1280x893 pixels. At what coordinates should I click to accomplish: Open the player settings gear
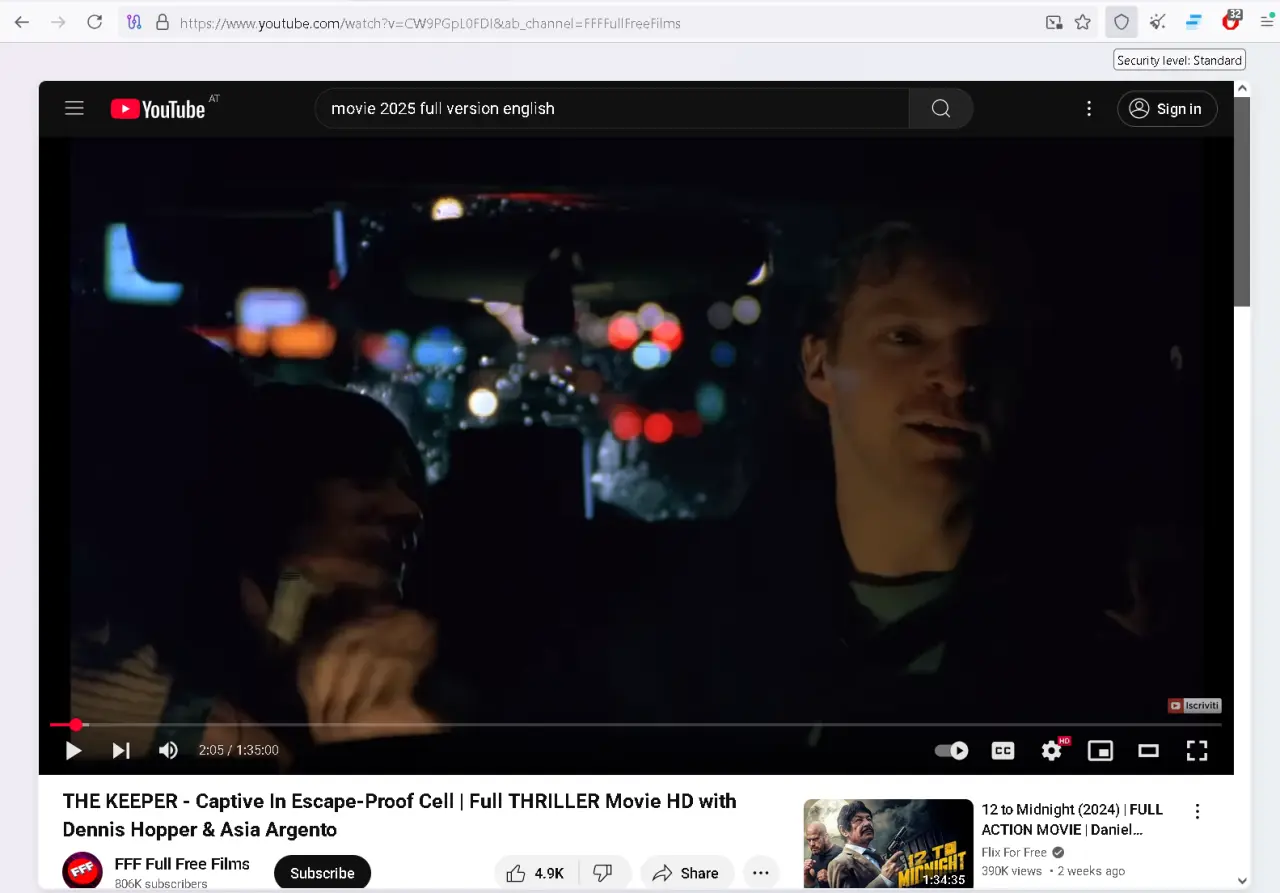[x=1052, y=750]
